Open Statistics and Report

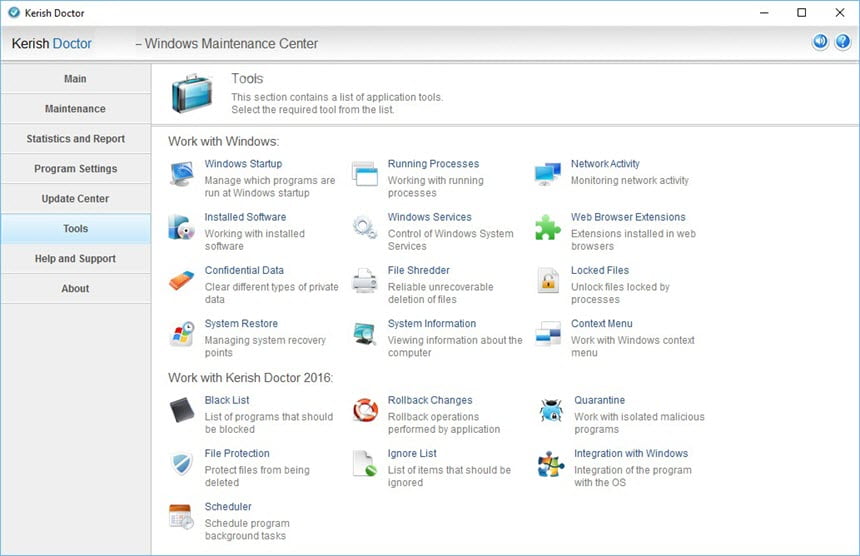pos(76,139)
